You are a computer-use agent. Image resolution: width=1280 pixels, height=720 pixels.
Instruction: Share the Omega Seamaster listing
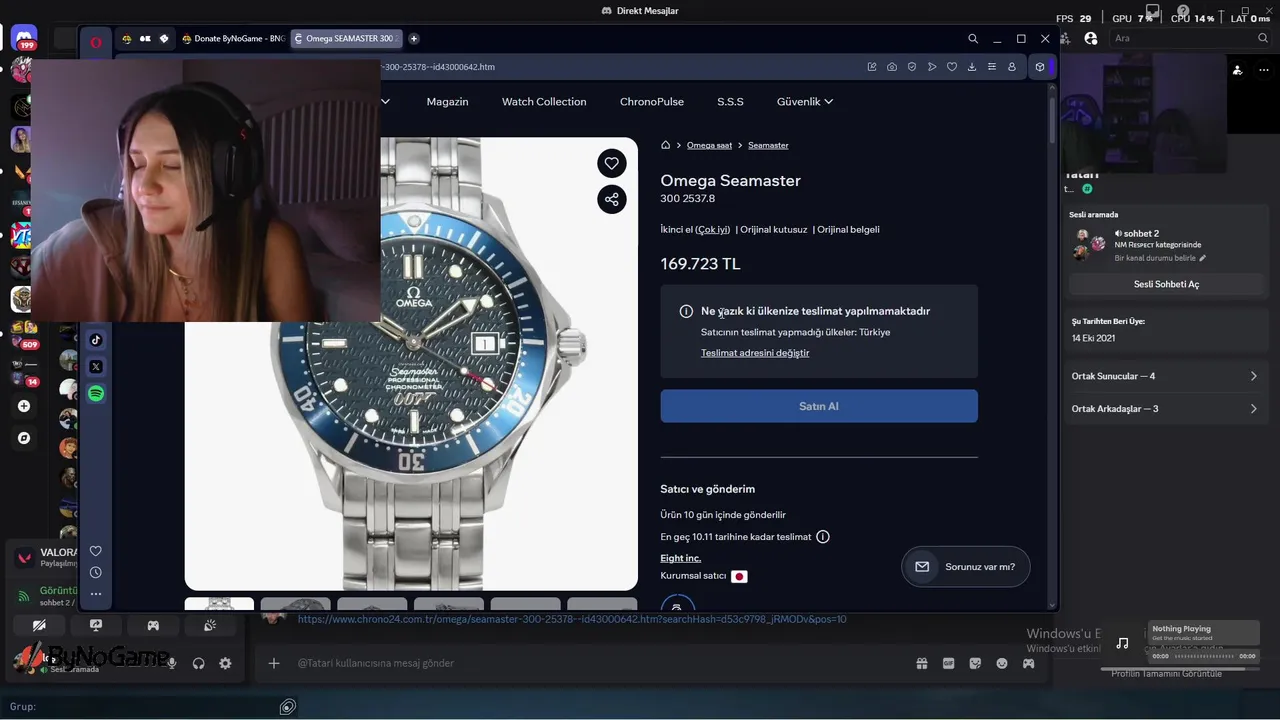click(x=611, y=199)
